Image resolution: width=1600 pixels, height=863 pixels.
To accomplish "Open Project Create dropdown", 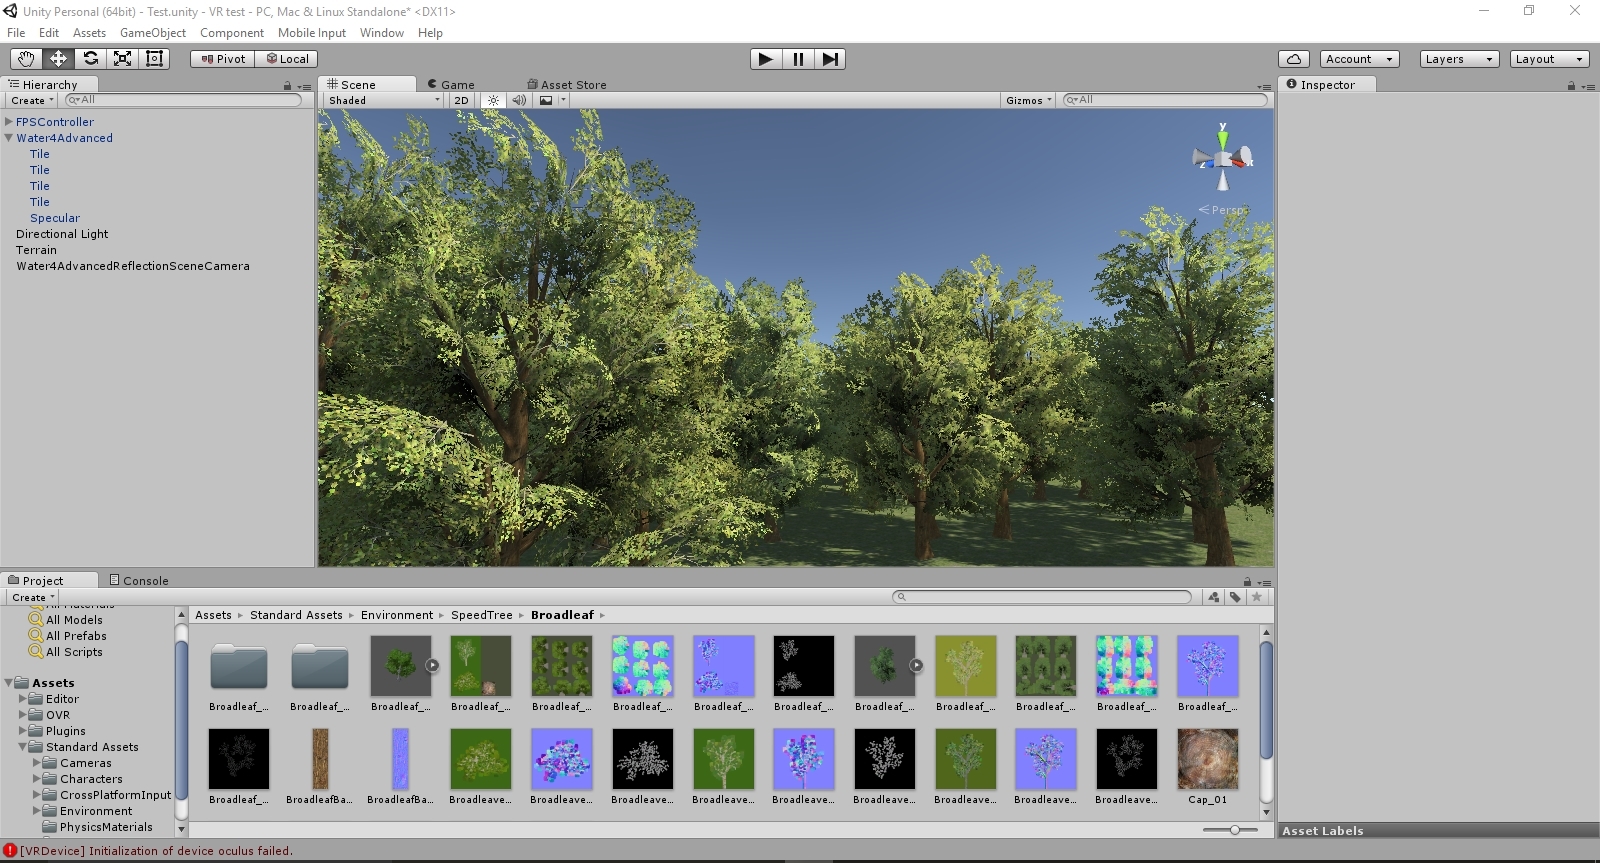I will [33, 597].
